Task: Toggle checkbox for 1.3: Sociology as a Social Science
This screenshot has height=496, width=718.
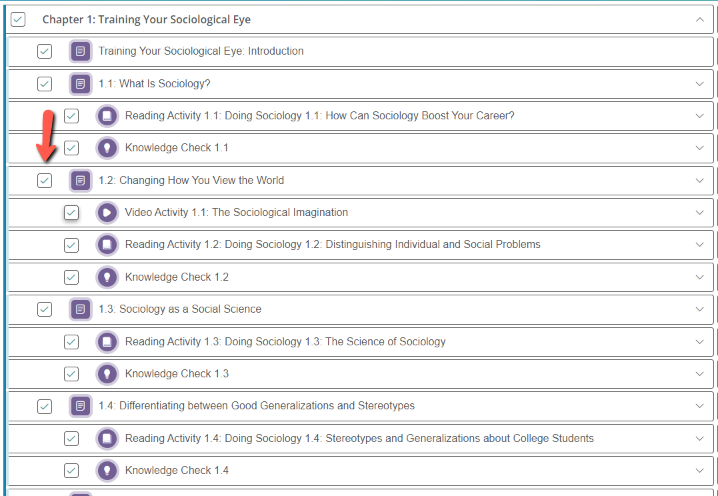Action: pos(44,309)
